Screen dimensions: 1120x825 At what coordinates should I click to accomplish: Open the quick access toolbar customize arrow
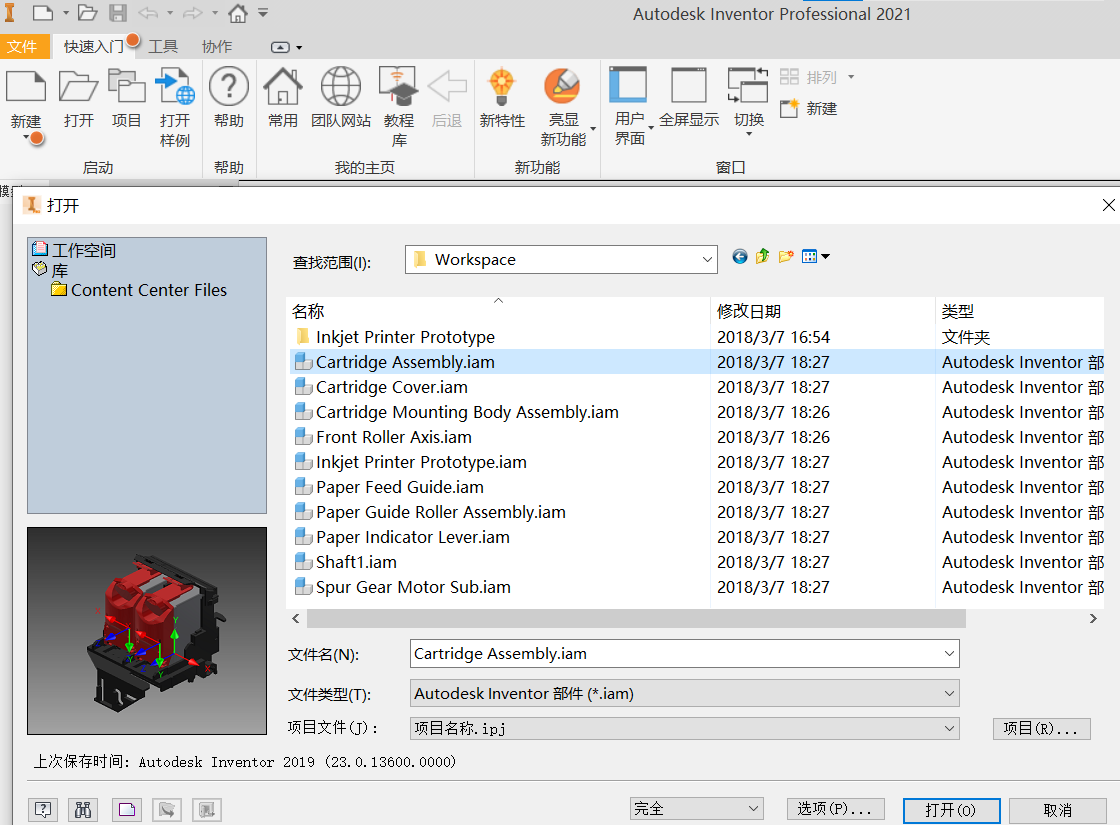click(263, 13)
